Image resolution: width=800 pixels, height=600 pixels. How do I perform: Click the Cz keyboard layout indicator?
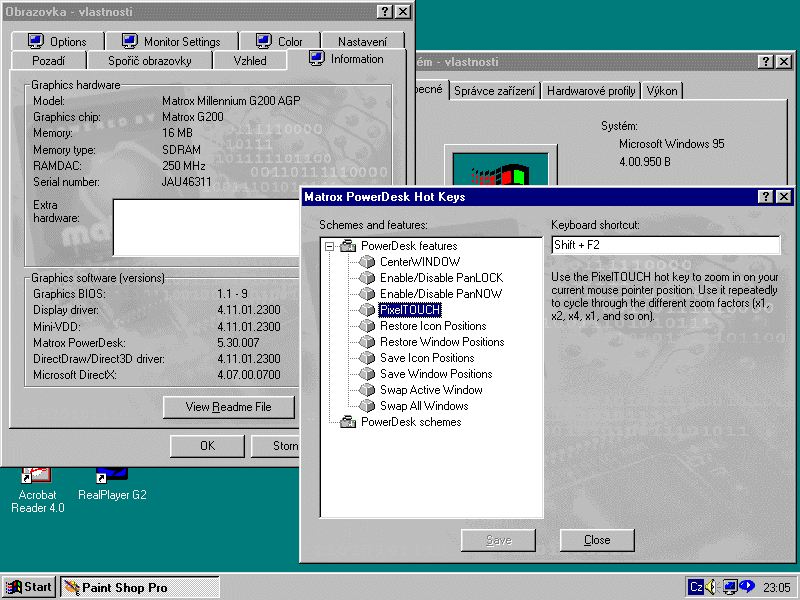[x=695, y=587]
